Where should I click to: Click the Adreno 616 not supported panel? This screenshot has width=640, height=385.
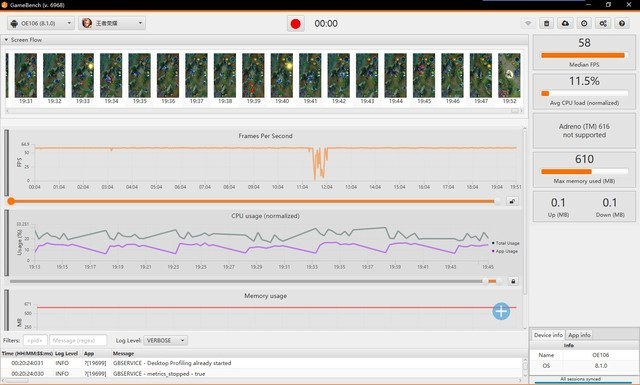[584, 131]
